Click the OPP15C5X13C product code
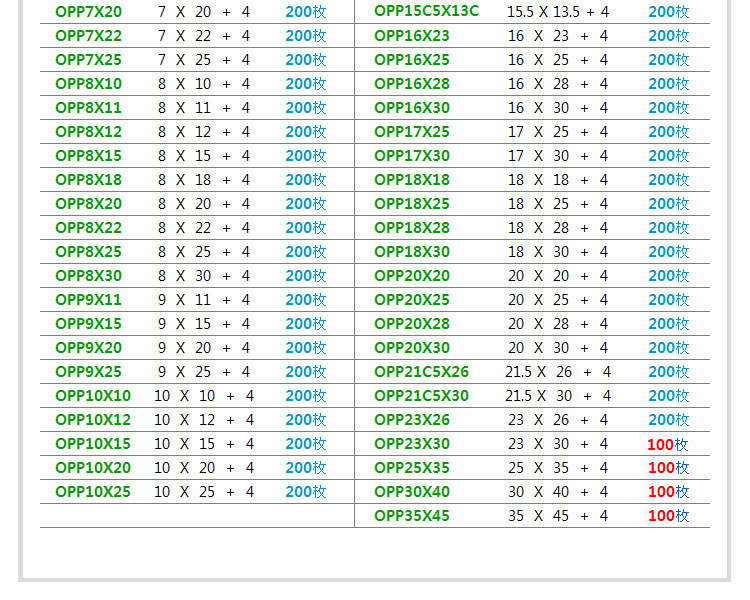The width and height of the screenshot is (750, 600). [426, 12]
